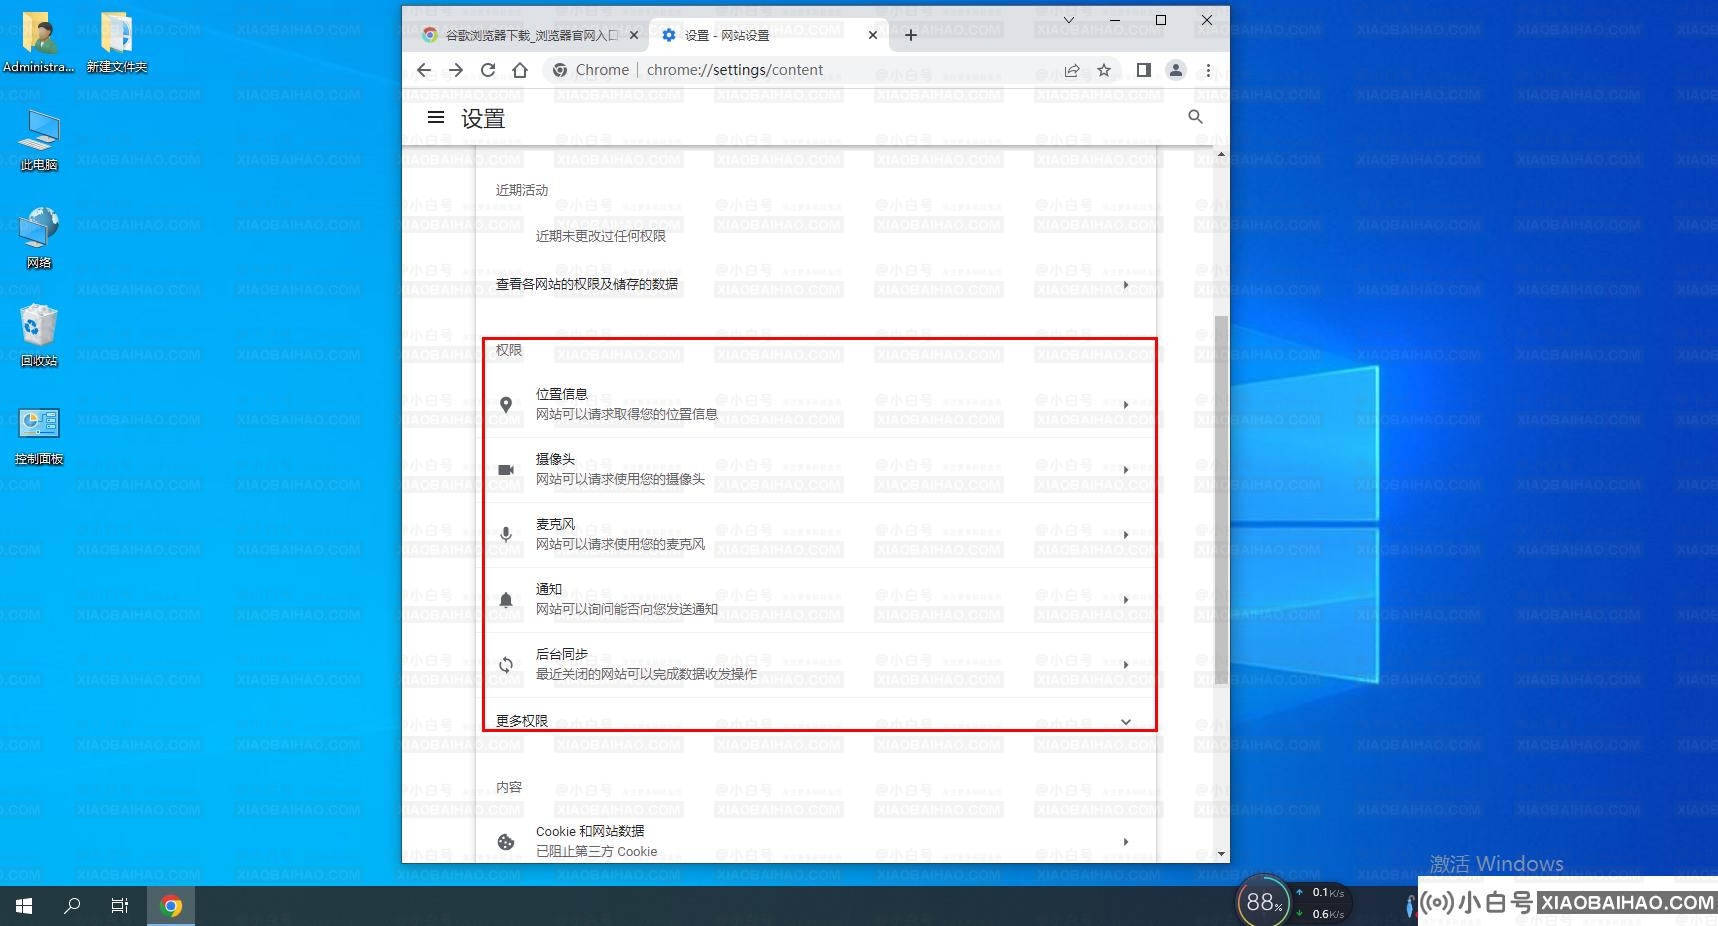This screenshot has height=926, width=1718.
Task: Open 后台同步 permission settings
Action: click(816, 664)
